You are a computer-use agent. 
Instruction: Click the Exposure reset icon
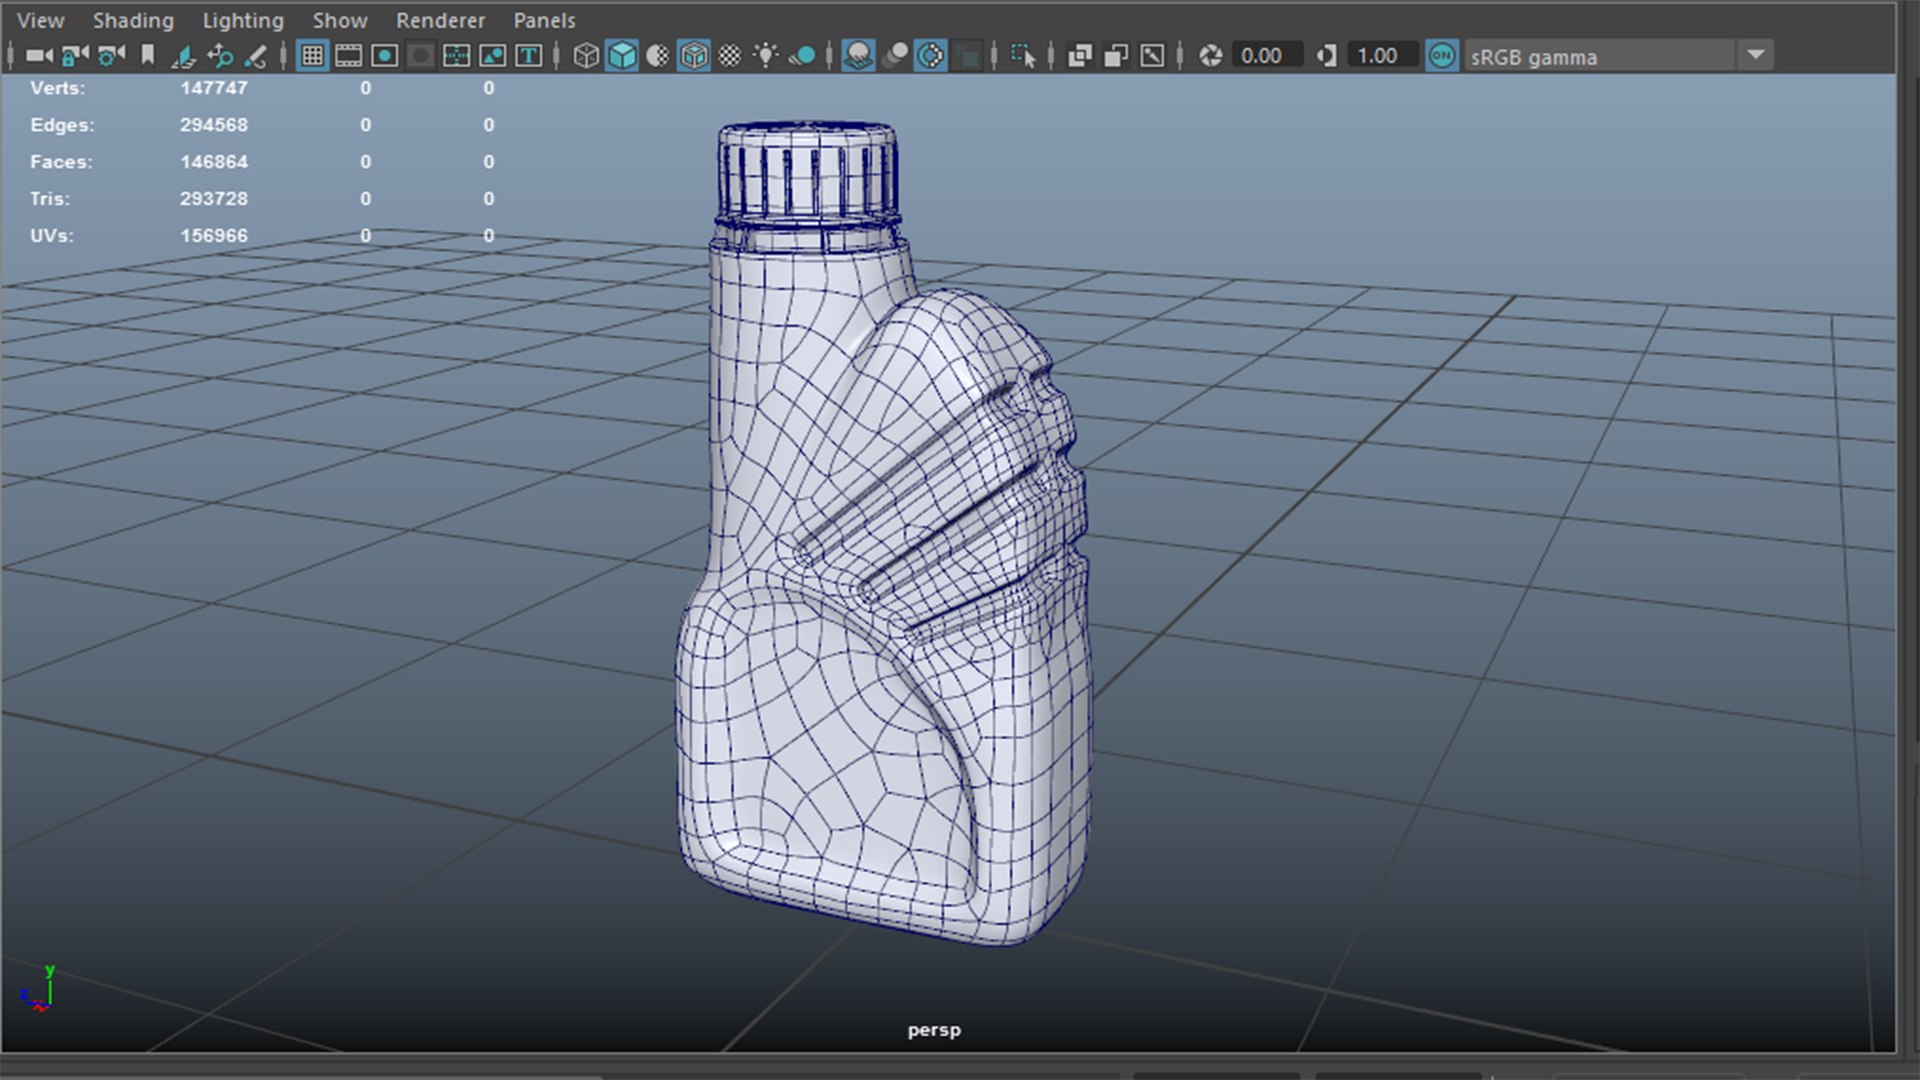click(x=1211, y=56)
